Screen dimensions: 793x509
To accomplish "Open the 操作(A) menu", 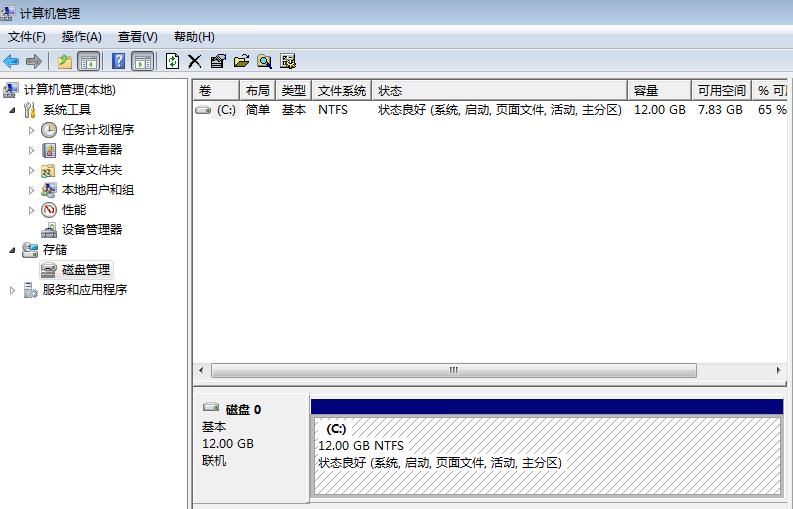I will 81,37.
